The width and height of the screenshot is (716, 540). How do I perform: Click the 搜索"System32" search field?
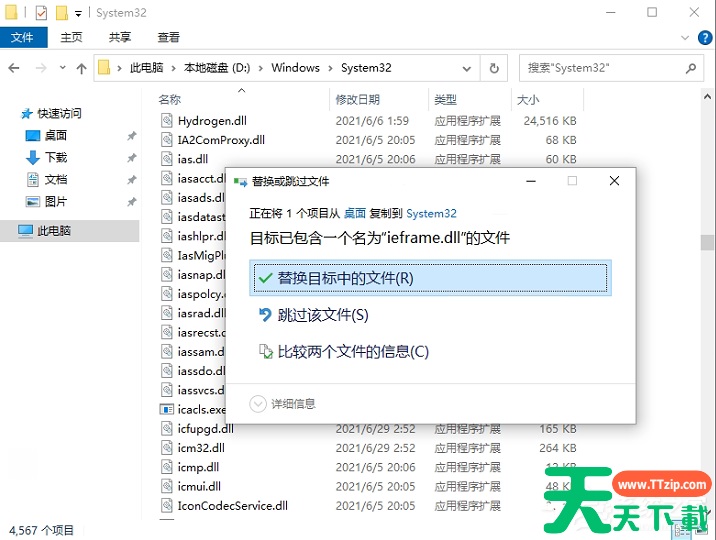click(x=600, y=68)
